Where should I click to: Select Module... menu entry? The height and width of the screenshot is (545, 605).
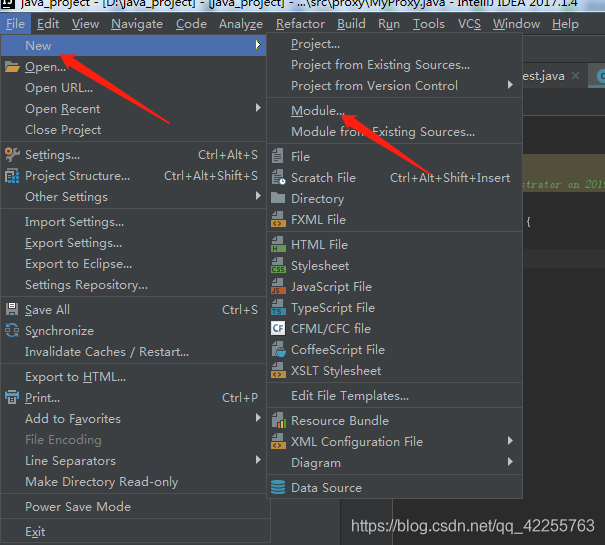pos(394,111)
